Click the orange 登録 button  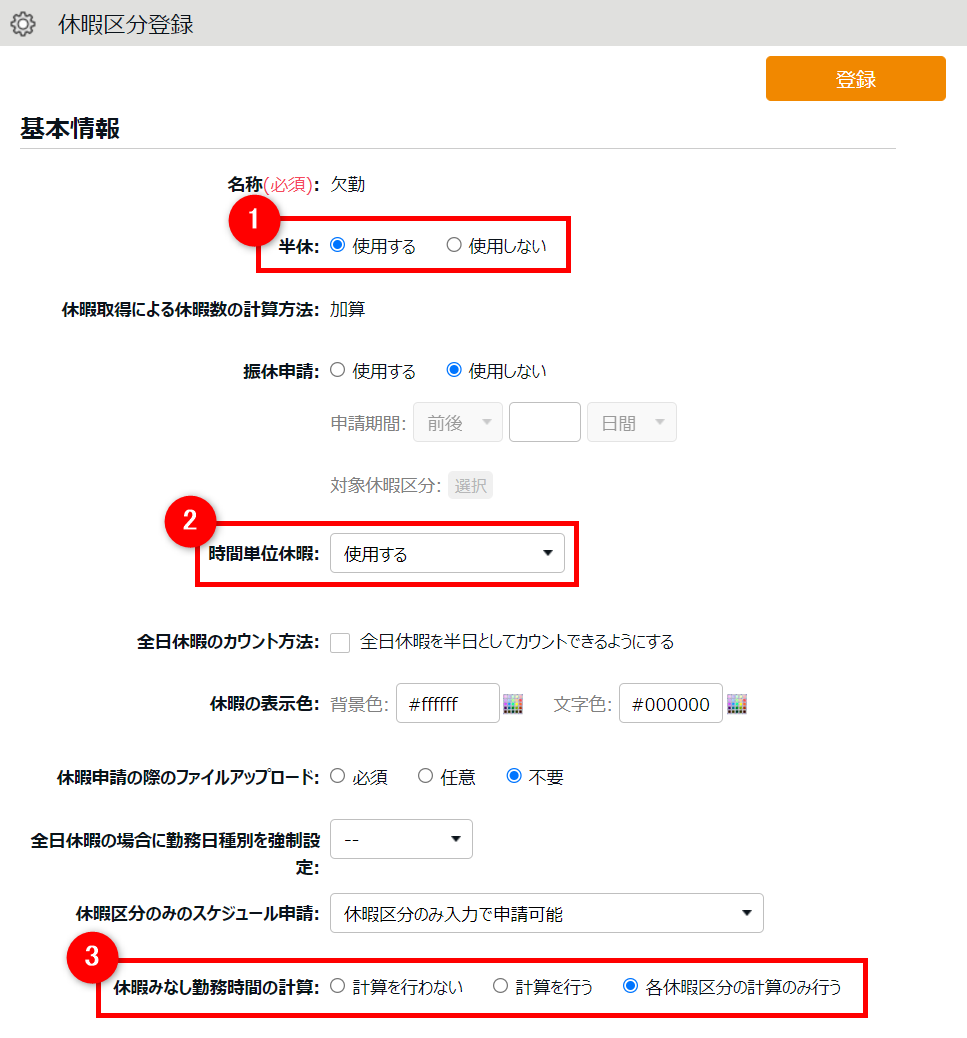(x=855, y=79)
